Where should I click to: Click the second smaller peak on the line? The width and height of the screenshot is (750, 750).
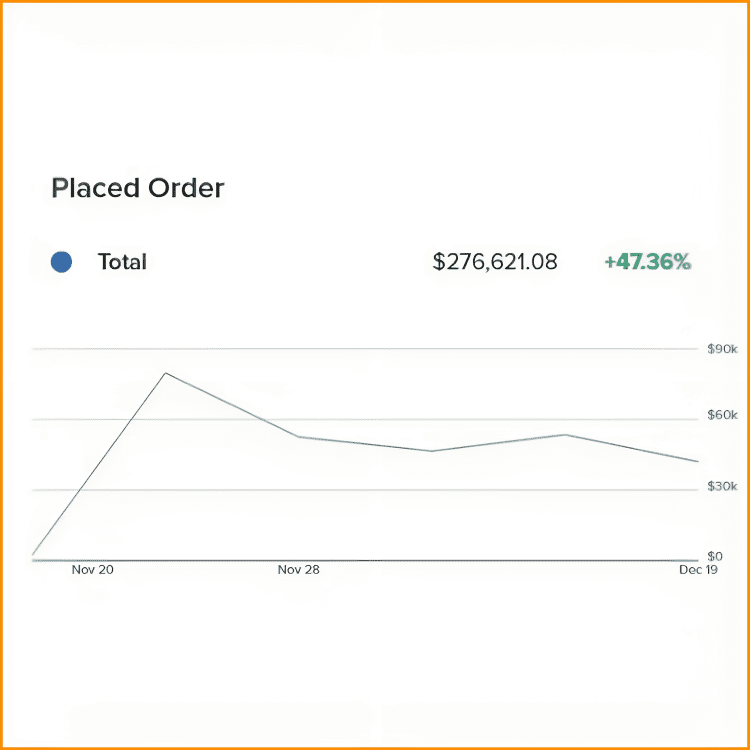click(565, 435)
